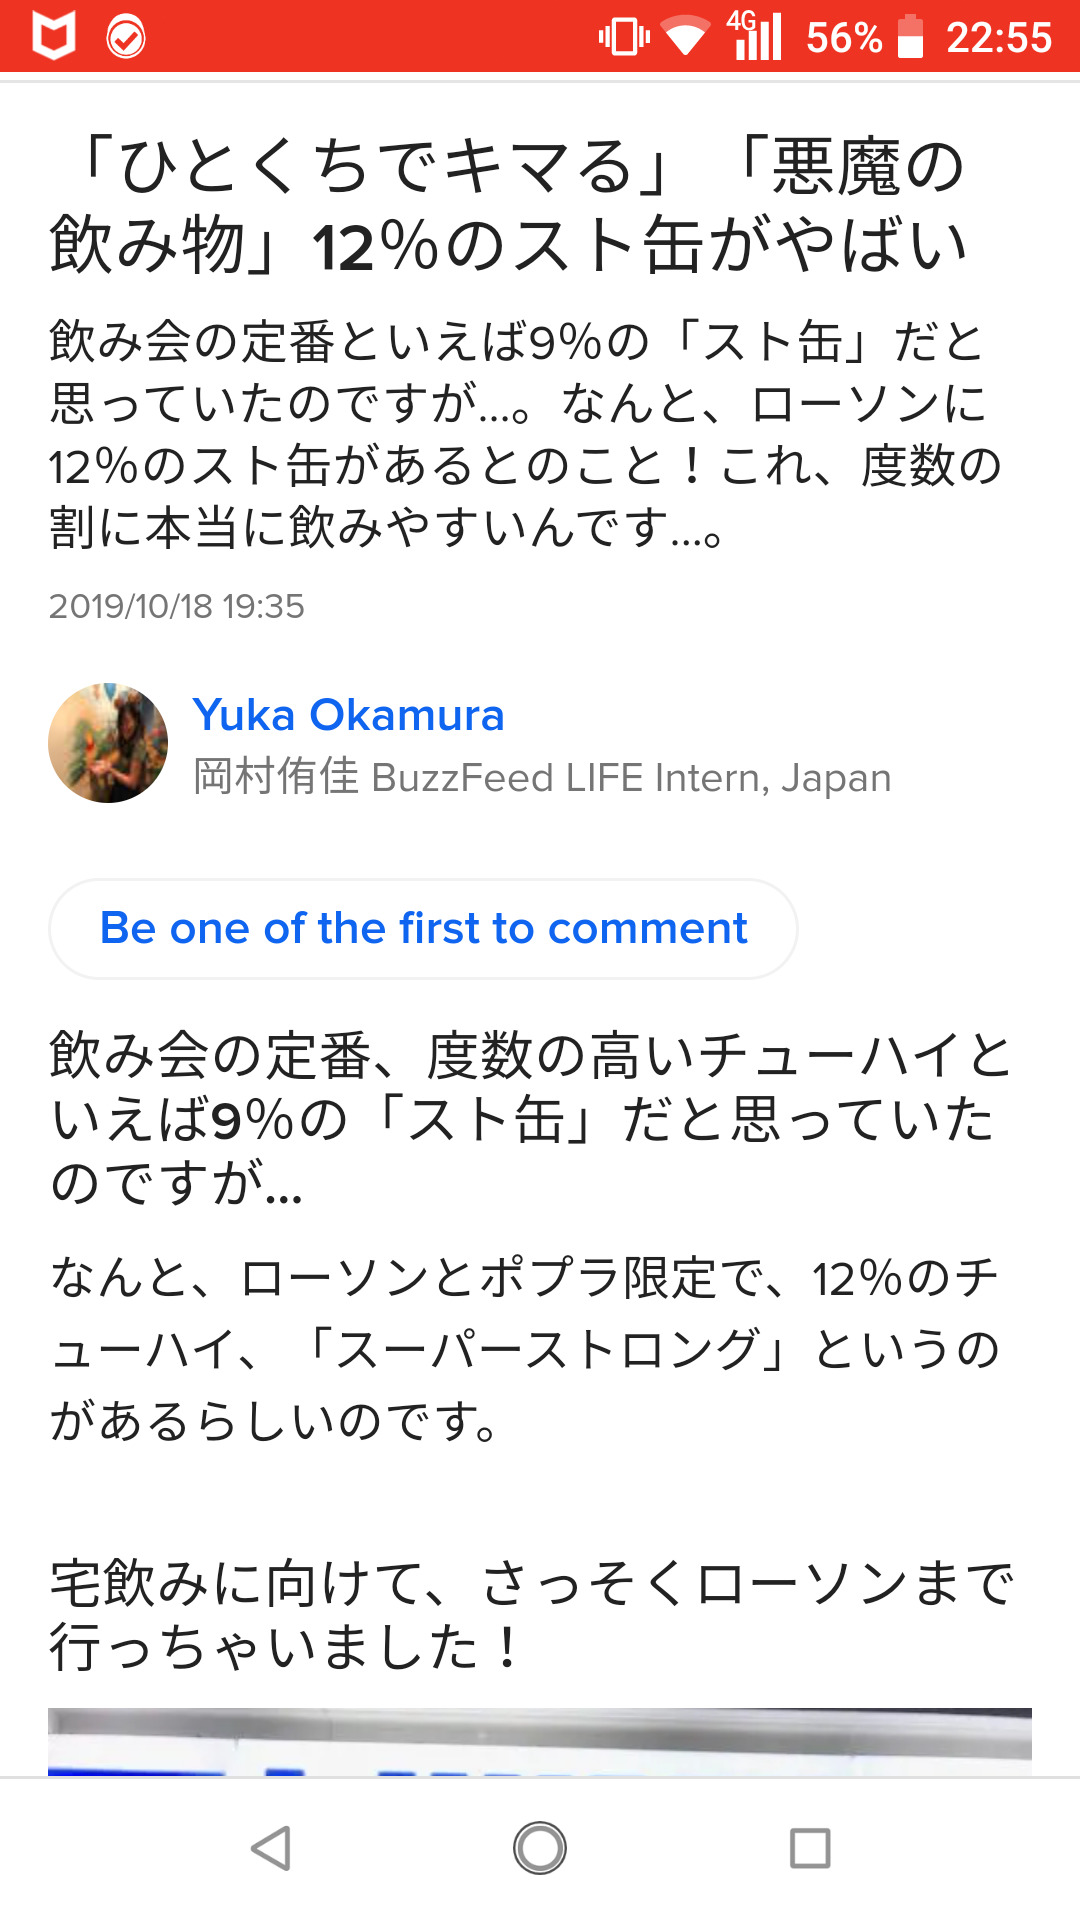
Task: Tap the McAfee shield status icon
Action: click(54, 37)
